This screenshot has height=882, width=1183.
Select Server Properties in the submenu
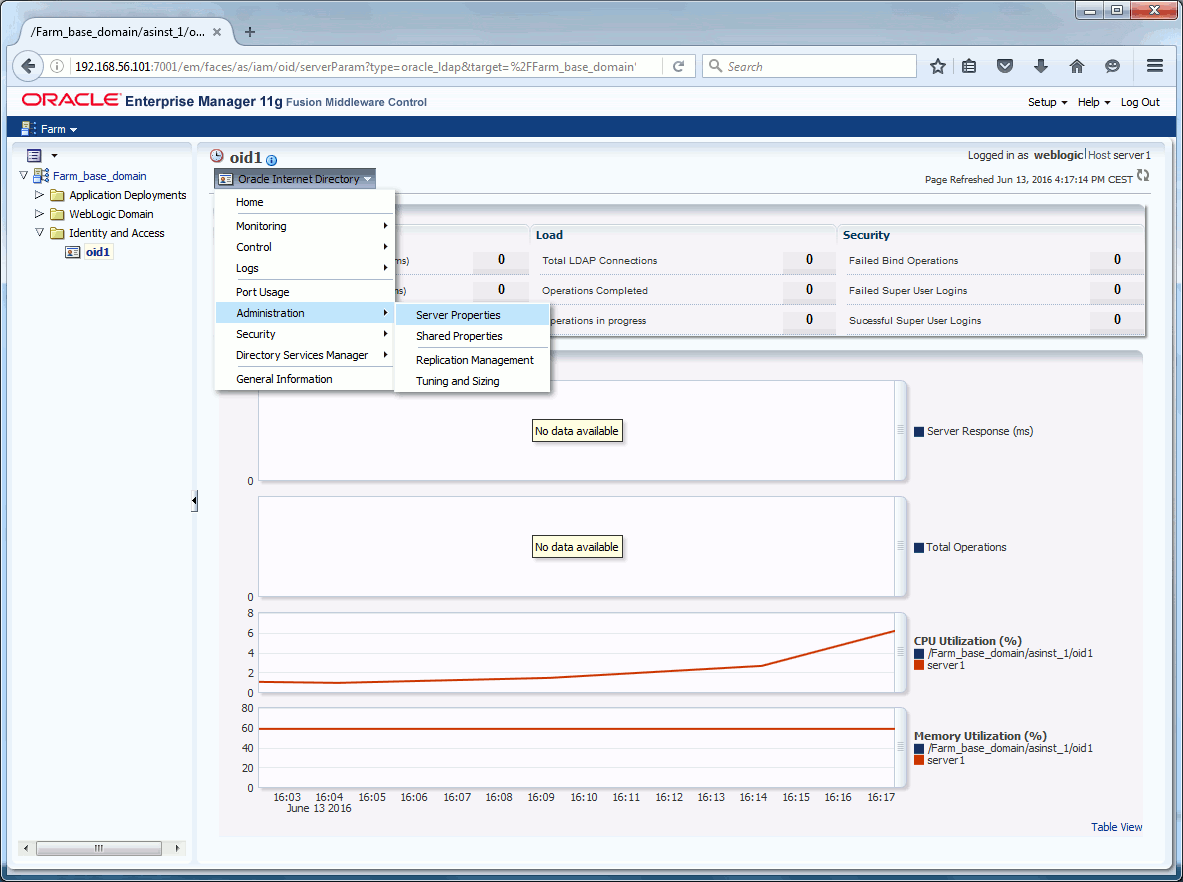[472, 315]
